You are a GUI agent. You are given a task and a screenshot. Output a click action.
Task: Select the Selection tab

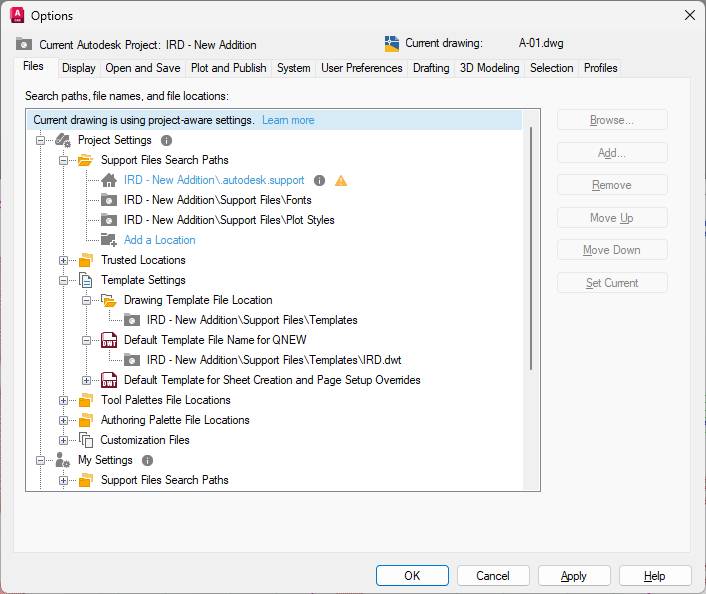552,68
